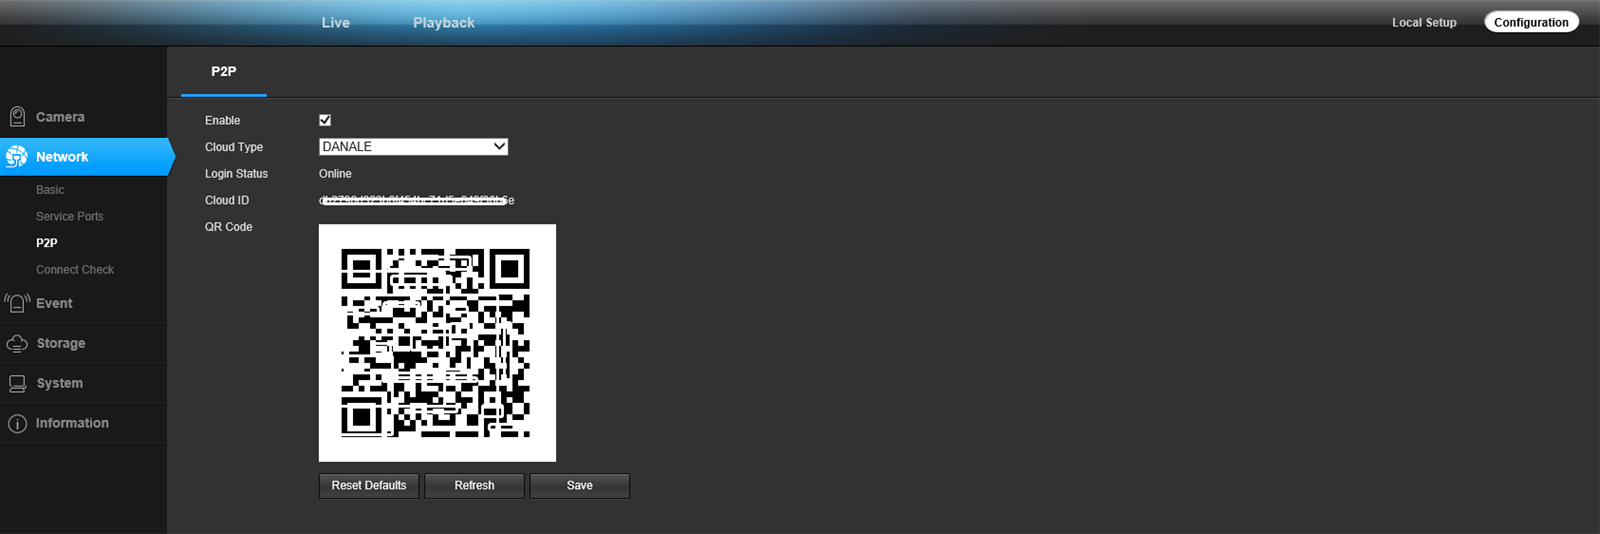The width and height of the screenshot is (1600, 534).
Task: Save the P2P settings
Action: 580,486
